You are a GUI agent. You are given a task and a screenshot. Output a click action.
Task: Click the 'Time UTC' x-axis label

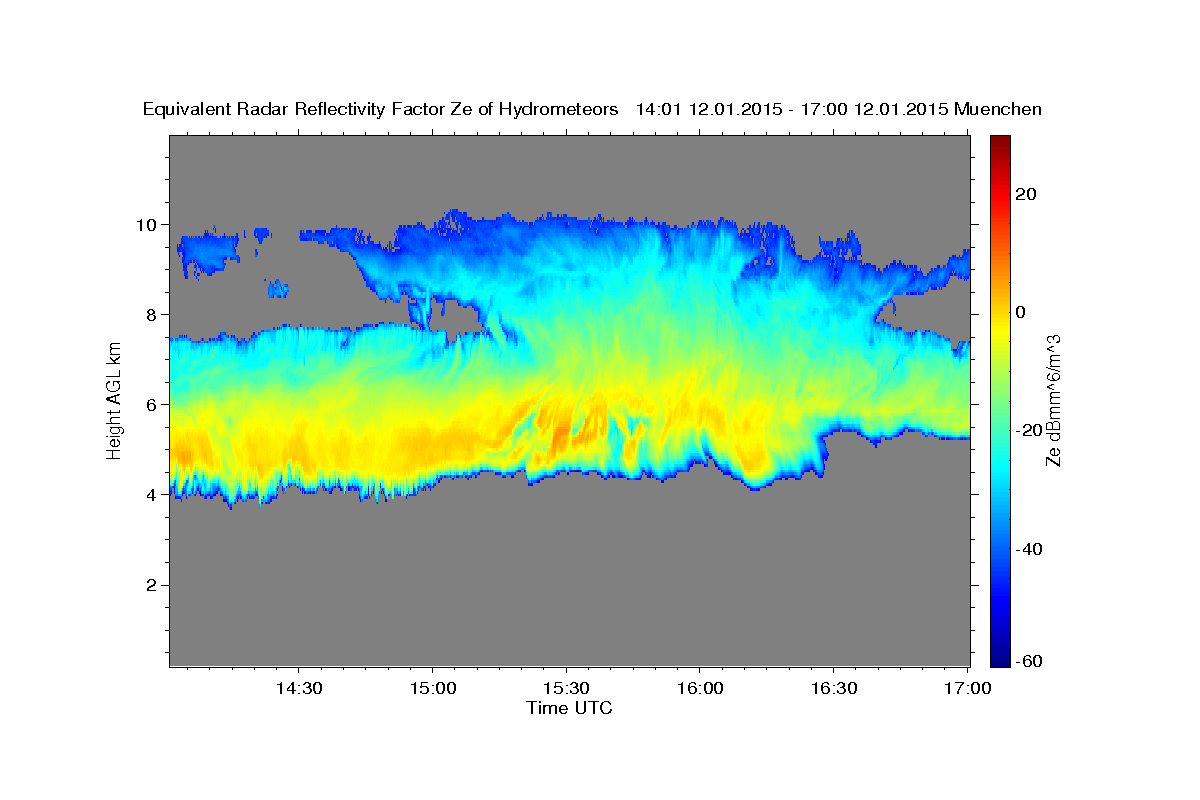click(569, 708)
